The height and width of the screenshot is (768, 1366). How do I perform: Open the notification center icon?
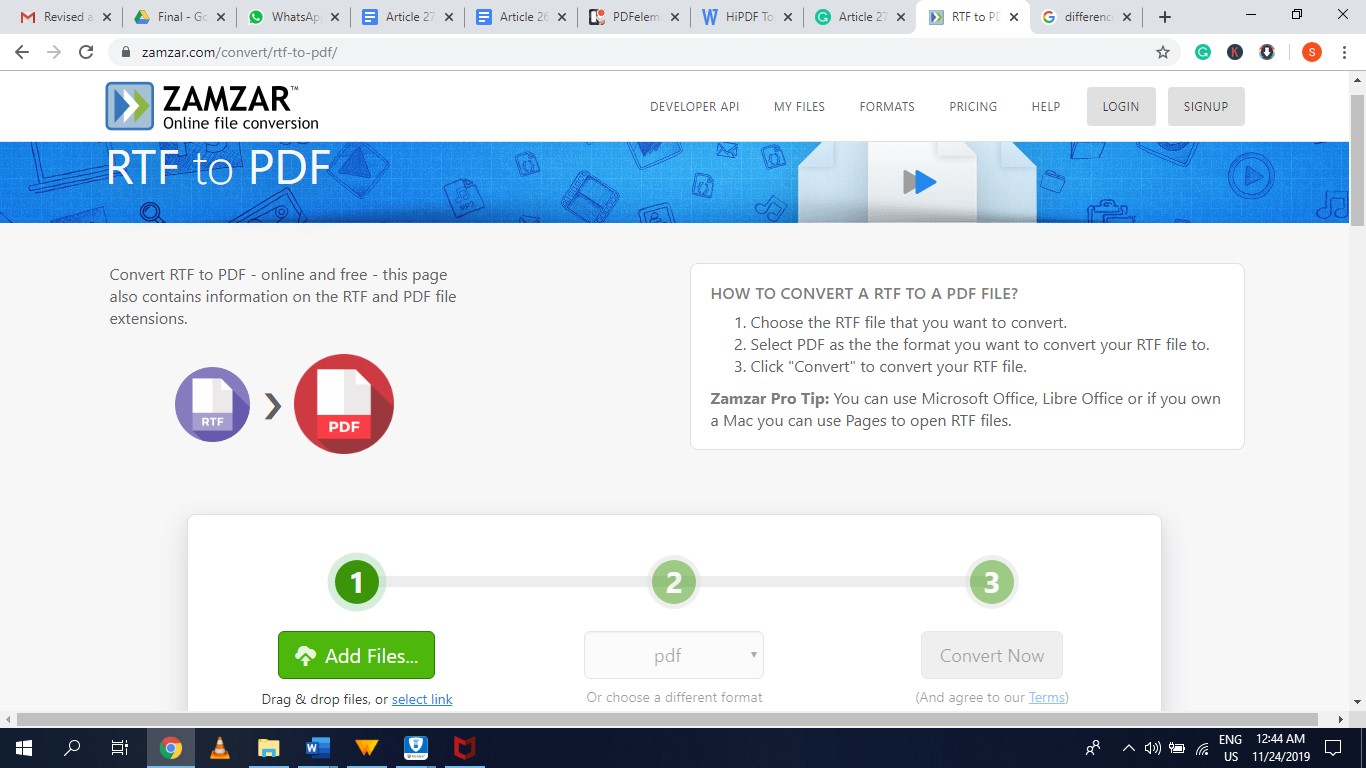(x=1333, y=747)
